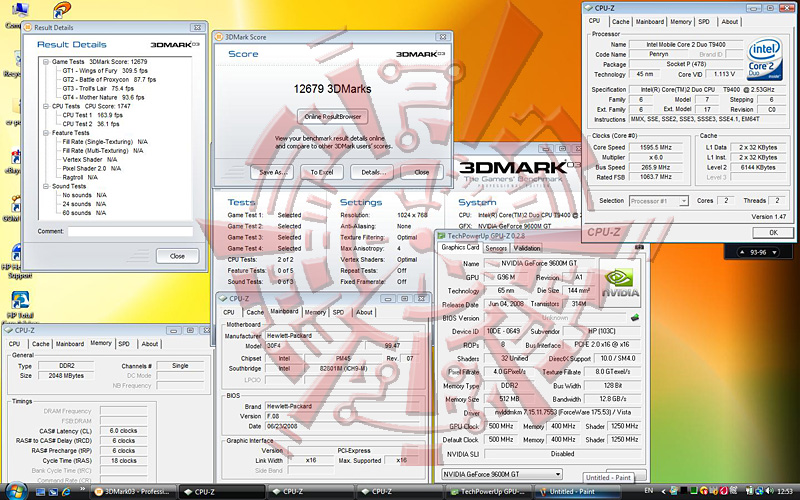The image size is (800, 500).
Task: Switch to TechPowerUp GPU-Z taskbar button
Action: 488,492
